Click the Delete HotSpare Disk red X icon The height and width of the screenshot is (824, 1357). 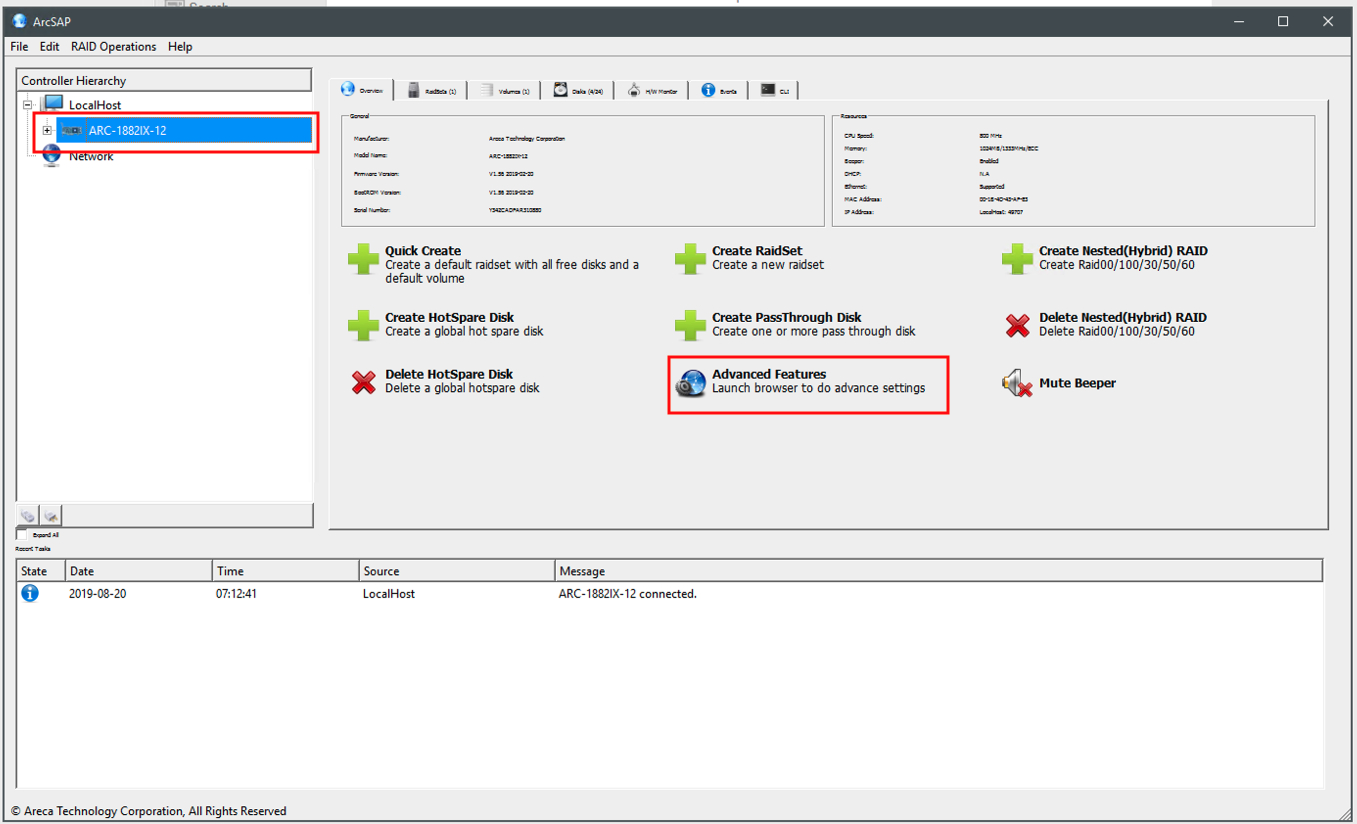(363, 382)
